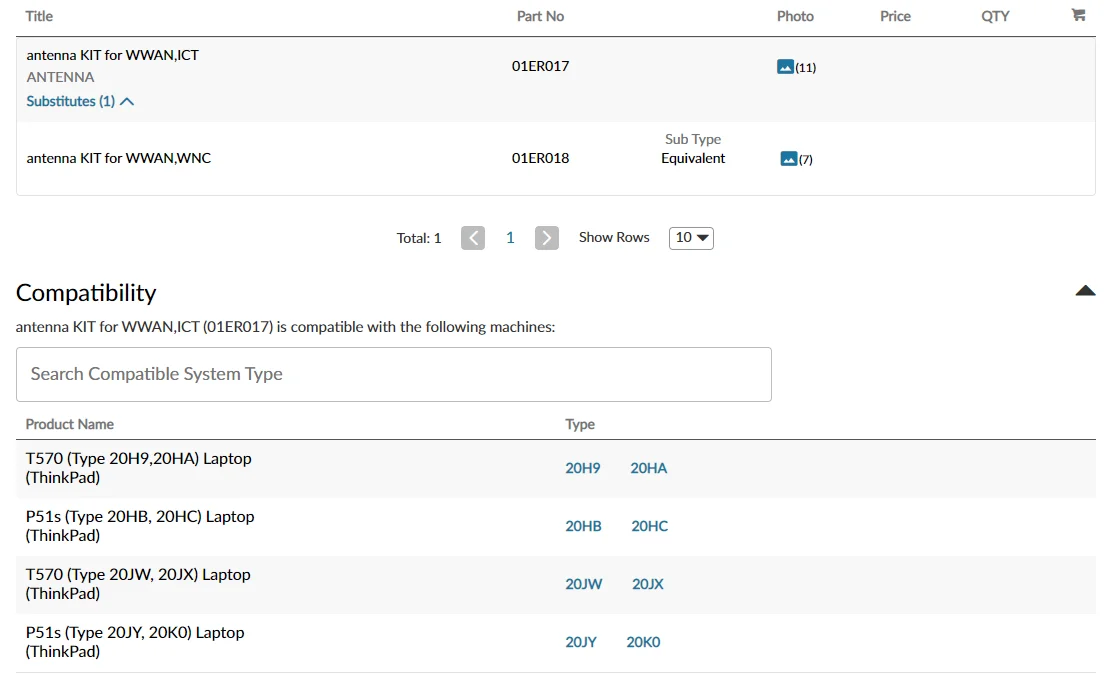The width and height of the screenshot is (1114, 691).
Task: Click the shopping cart column icon
Action: coord(1078,16)
